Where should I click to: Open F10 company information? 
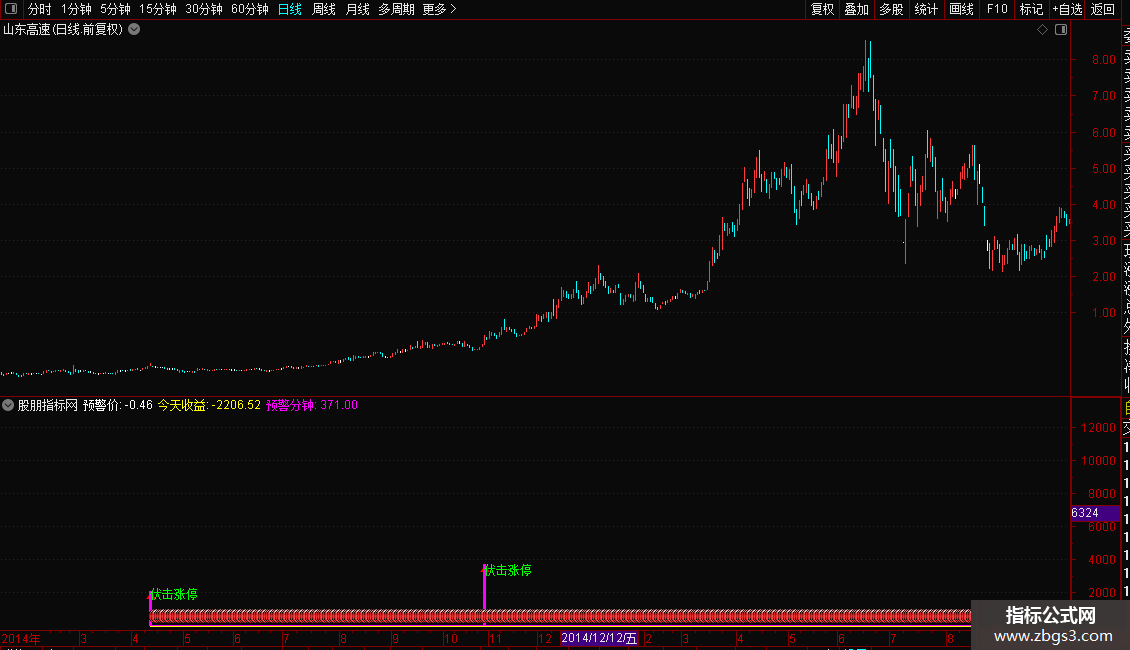click(997, 9)
